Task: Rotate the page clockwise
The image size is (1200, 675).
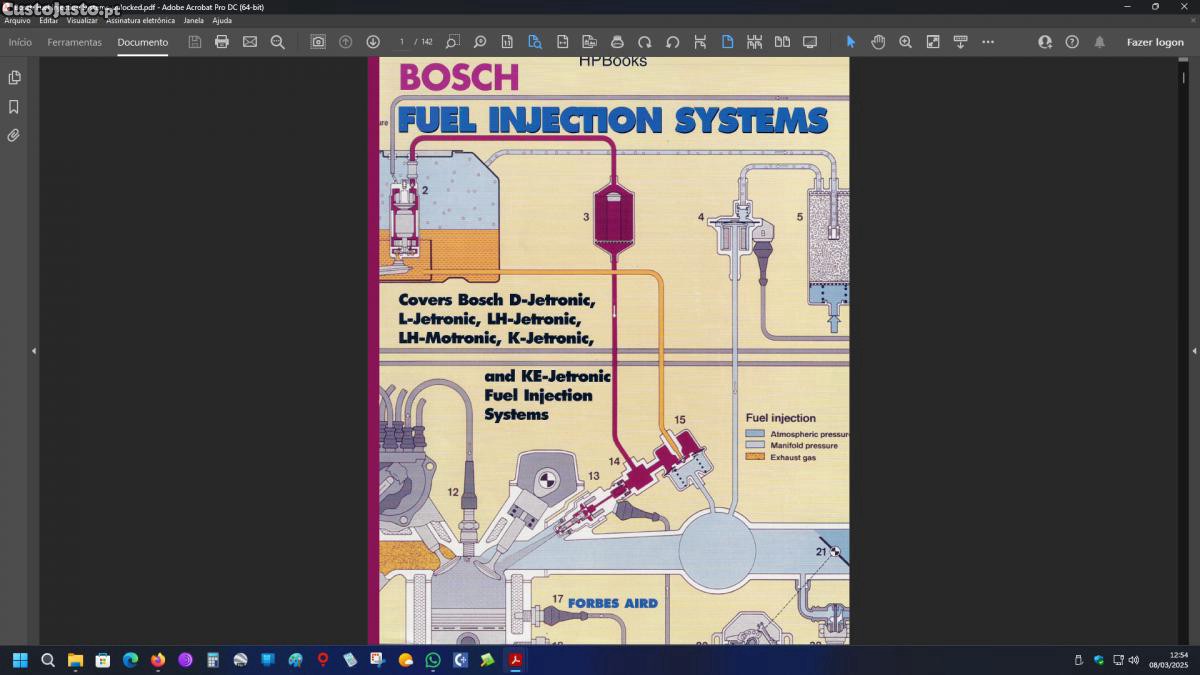Action: (x=645, y=42)
